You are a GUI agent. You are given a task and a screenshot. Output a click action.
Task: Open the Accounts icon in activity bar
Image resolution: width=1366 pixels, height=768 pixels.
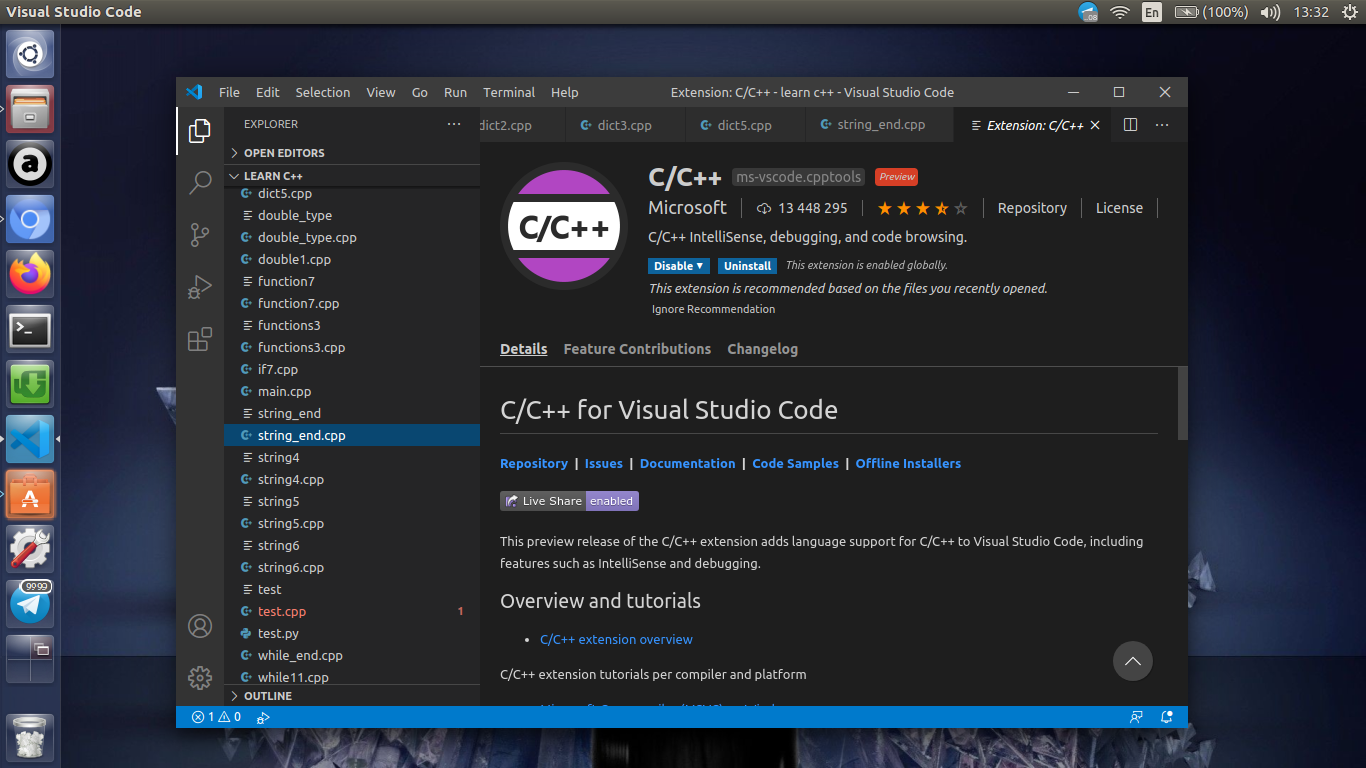[200, 626]
